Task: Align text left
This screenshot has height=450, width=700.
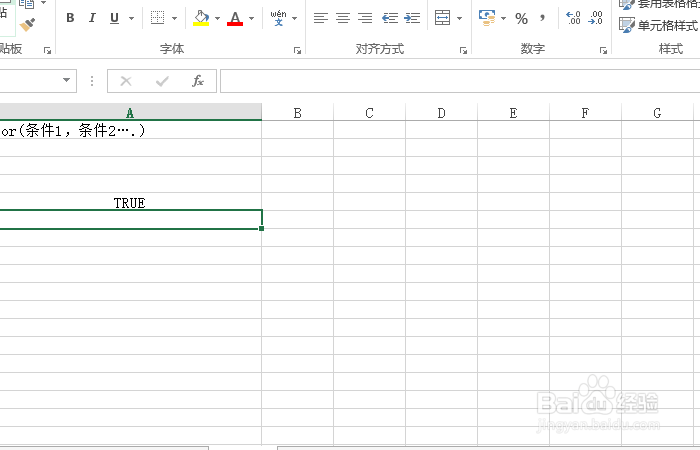Action: tap(321, 18)
